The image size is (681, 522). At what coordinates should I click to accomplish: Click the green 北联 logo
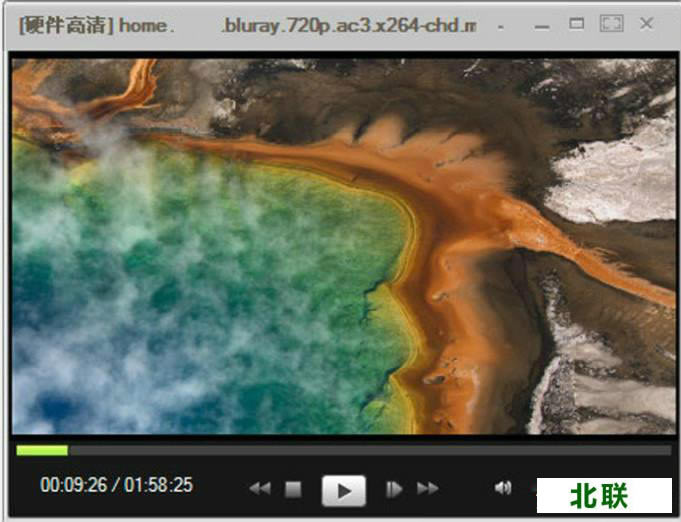[x=604, y=495]
